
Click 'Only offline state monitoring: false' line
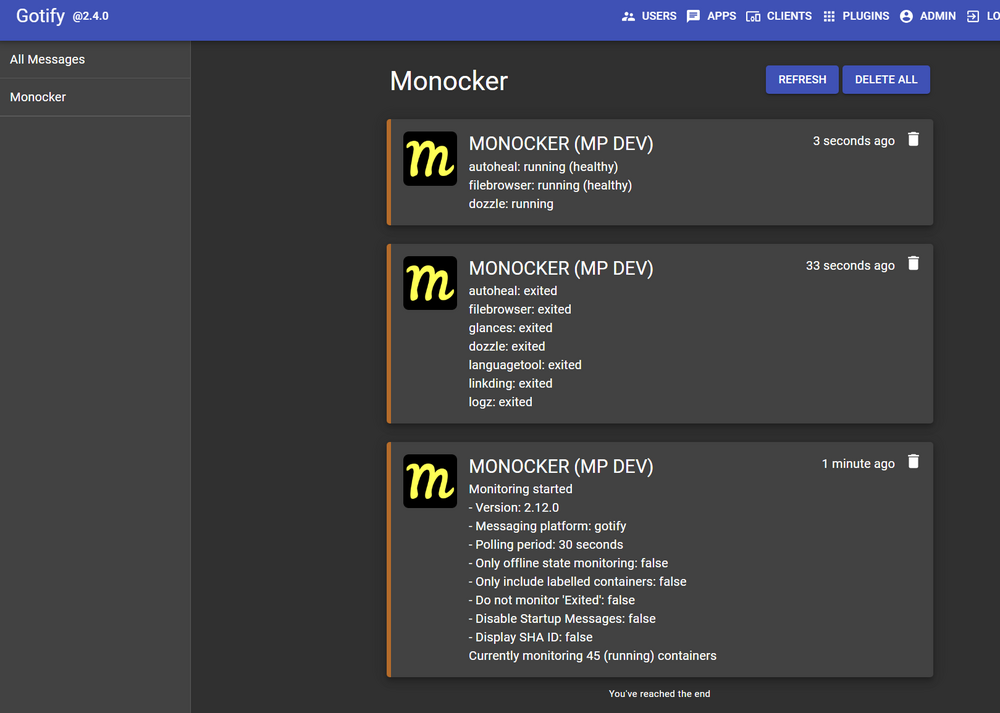point(568,563)
